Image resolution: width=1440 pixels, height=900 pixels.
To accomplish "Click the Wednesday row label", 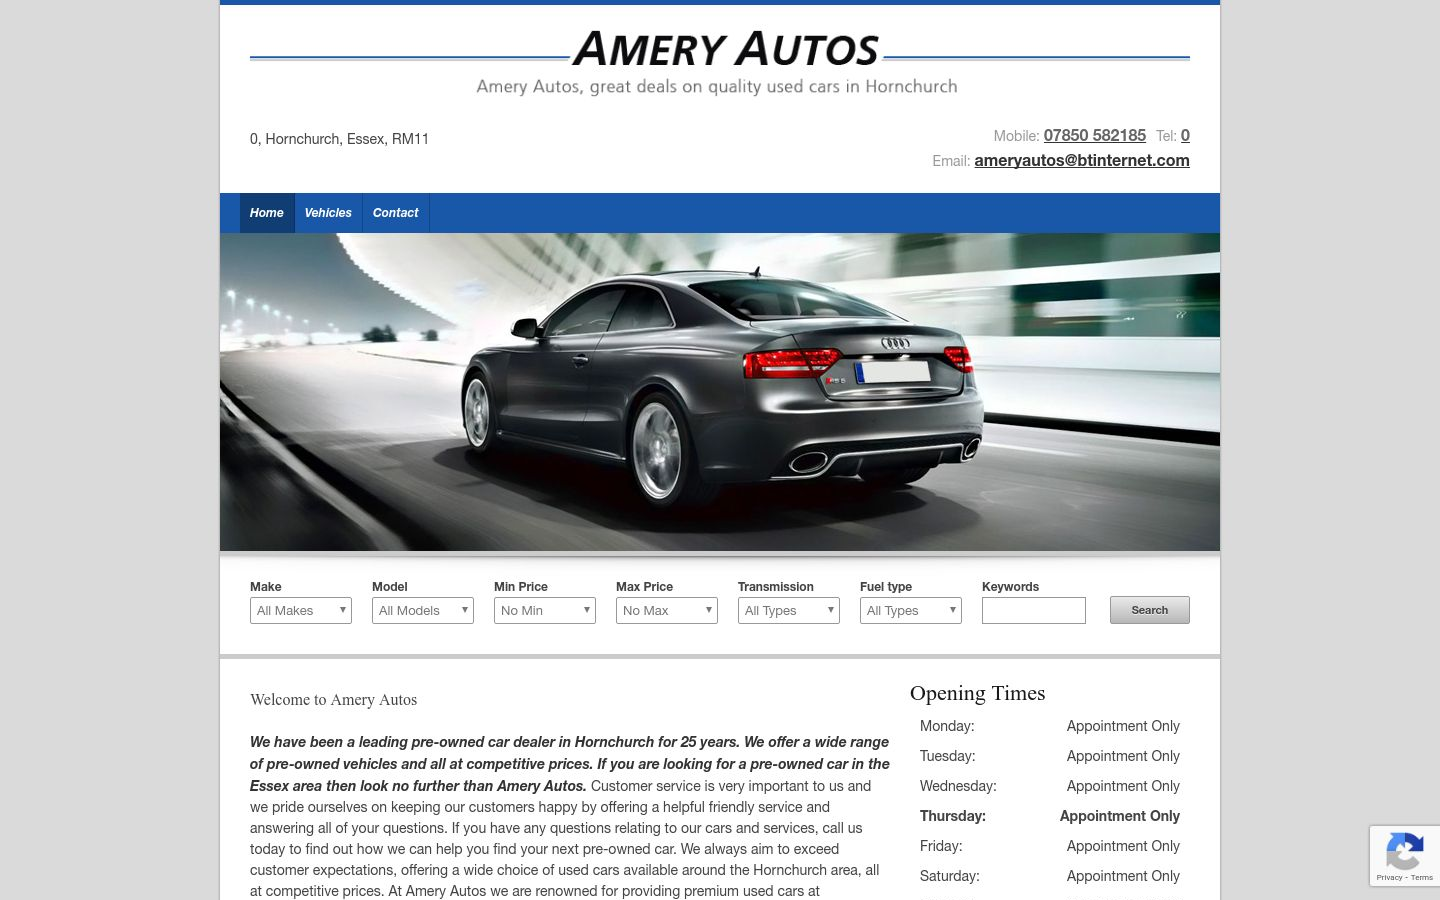I will click(958, 786).
